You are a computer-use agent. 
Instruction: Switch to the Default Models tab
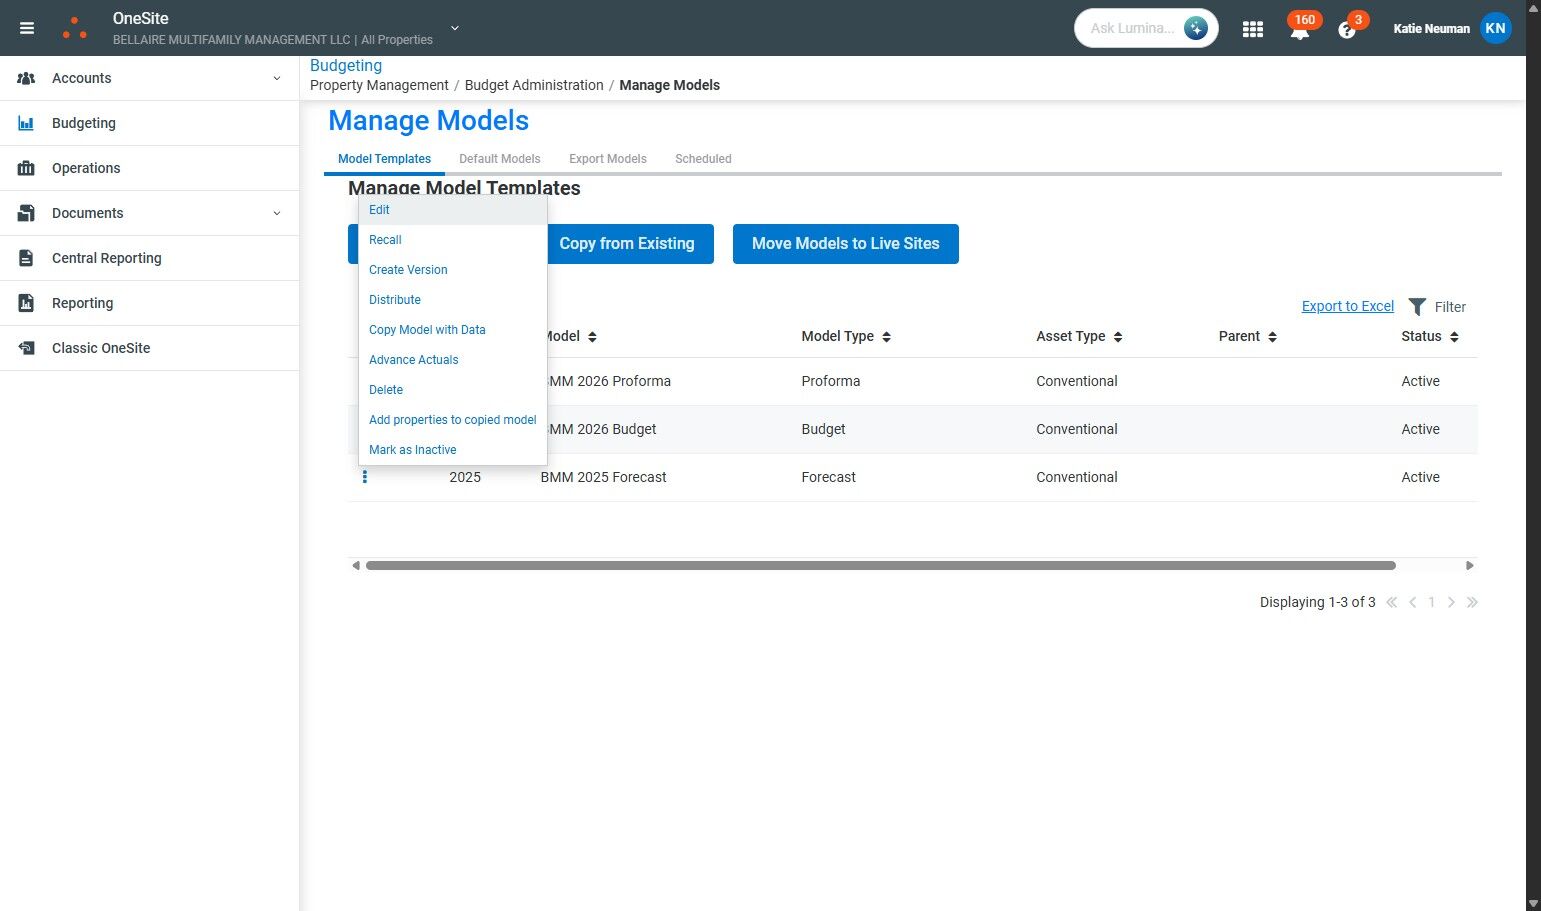point(499,159)
